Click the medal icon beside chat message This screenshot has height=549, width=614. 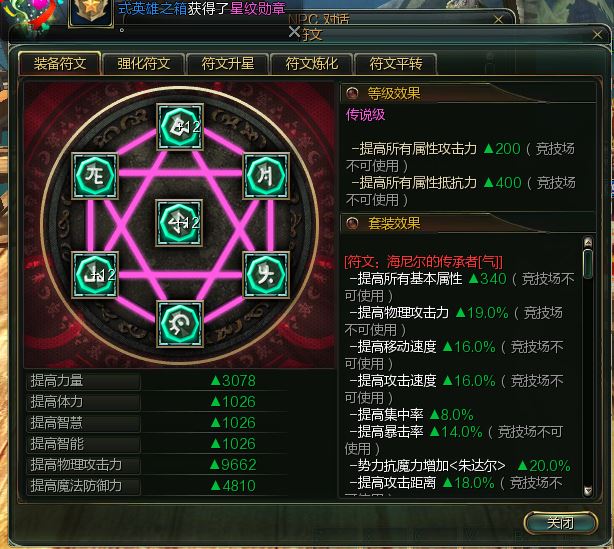(91, 12)
